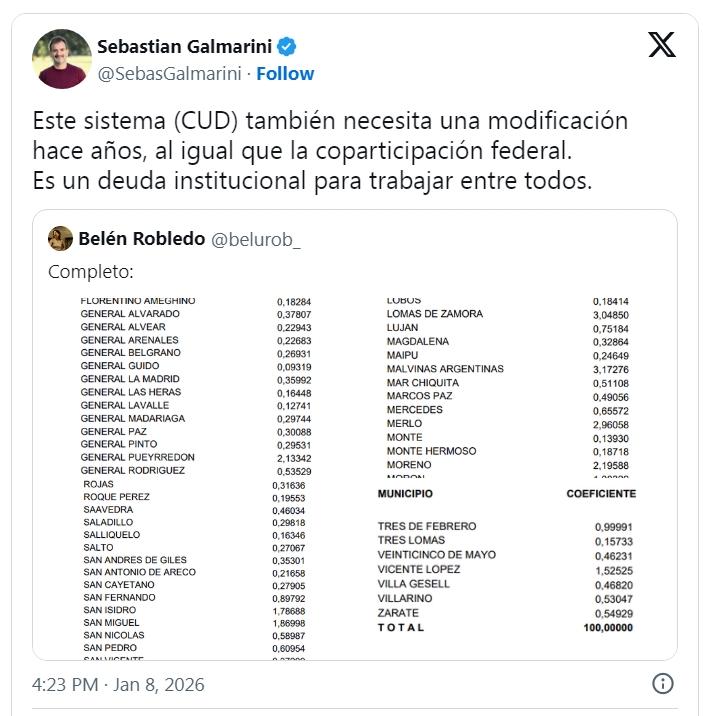Click the blue verified badge
The height and width of the screenshot is (716, 703).
[x=286, y=47]
